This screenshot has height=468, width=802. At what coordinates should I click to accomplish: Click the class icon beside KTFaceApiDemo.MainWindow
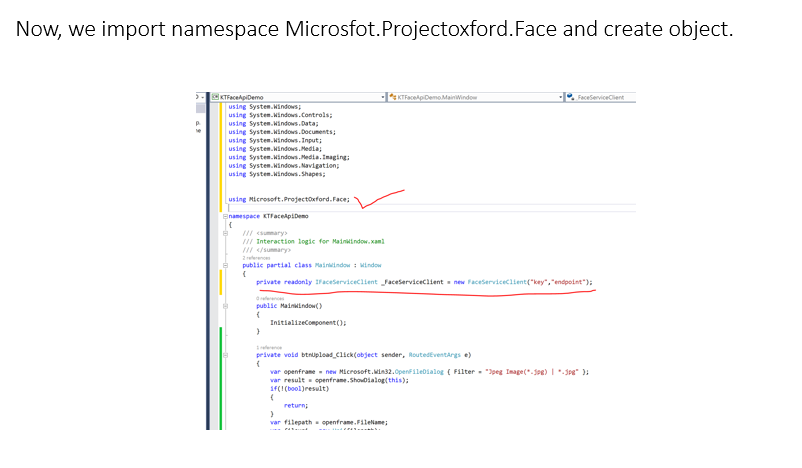point(393,97)
